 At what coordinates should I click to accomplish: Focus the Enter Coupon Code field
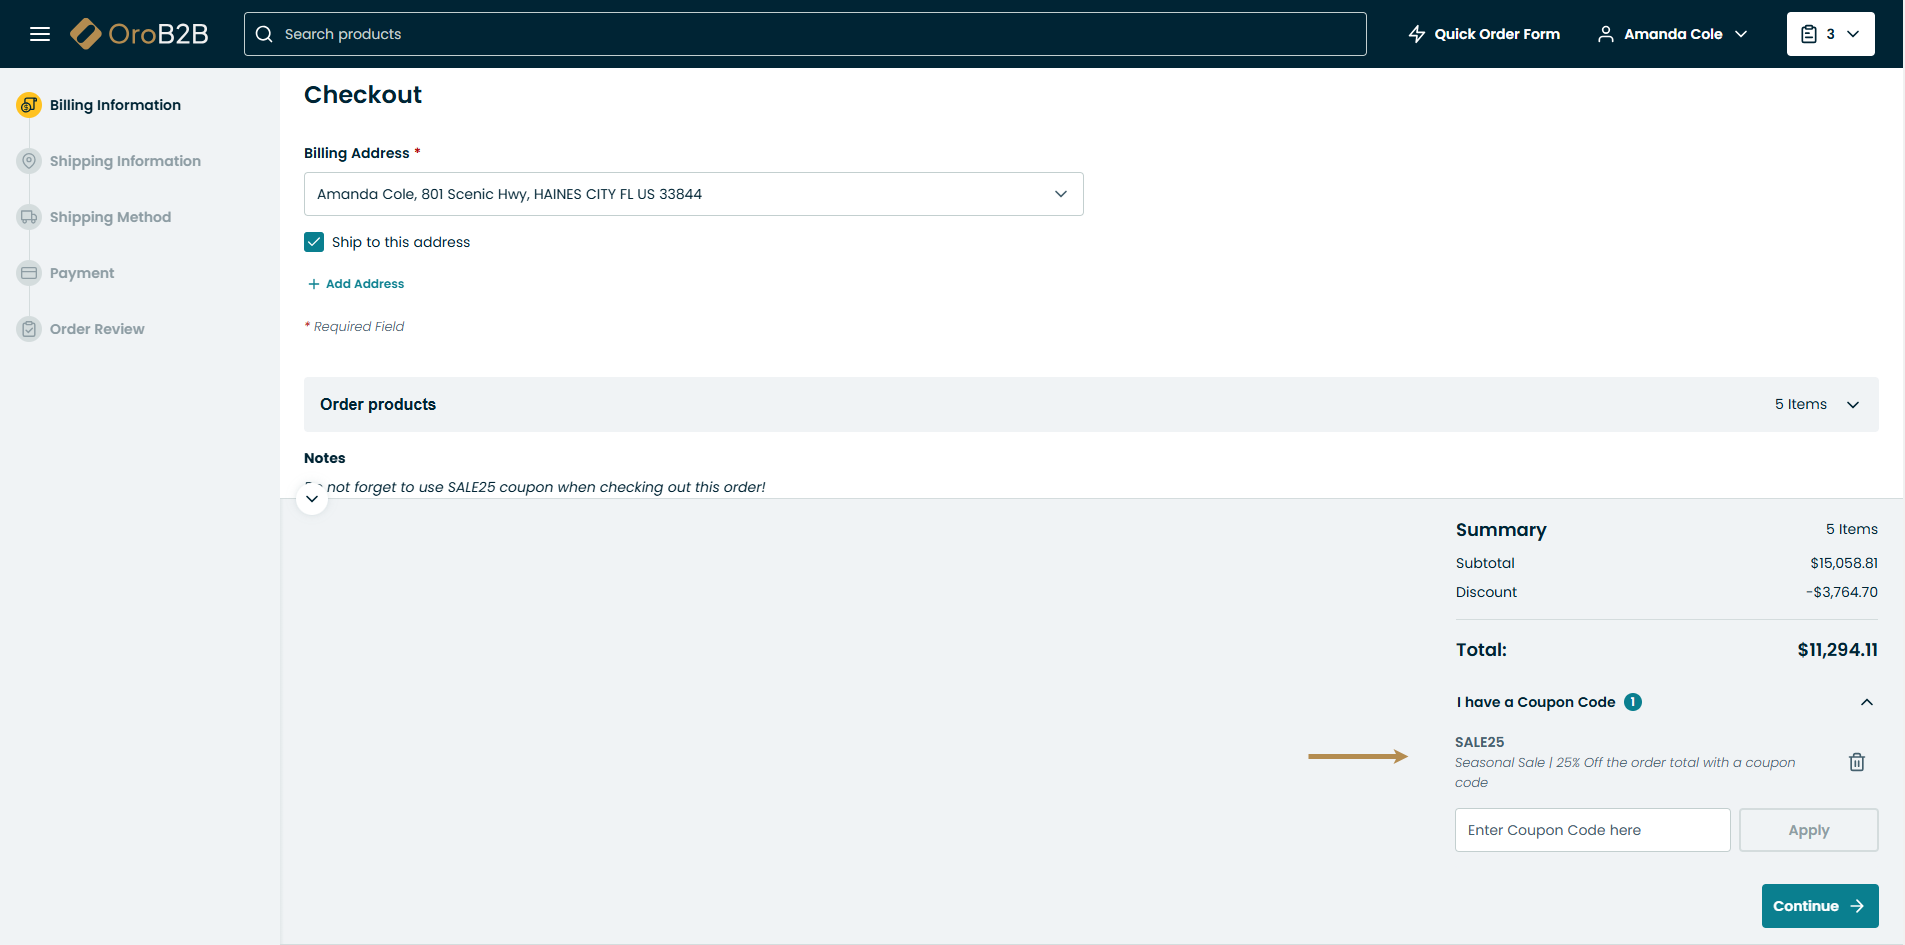coord(1592,830)
